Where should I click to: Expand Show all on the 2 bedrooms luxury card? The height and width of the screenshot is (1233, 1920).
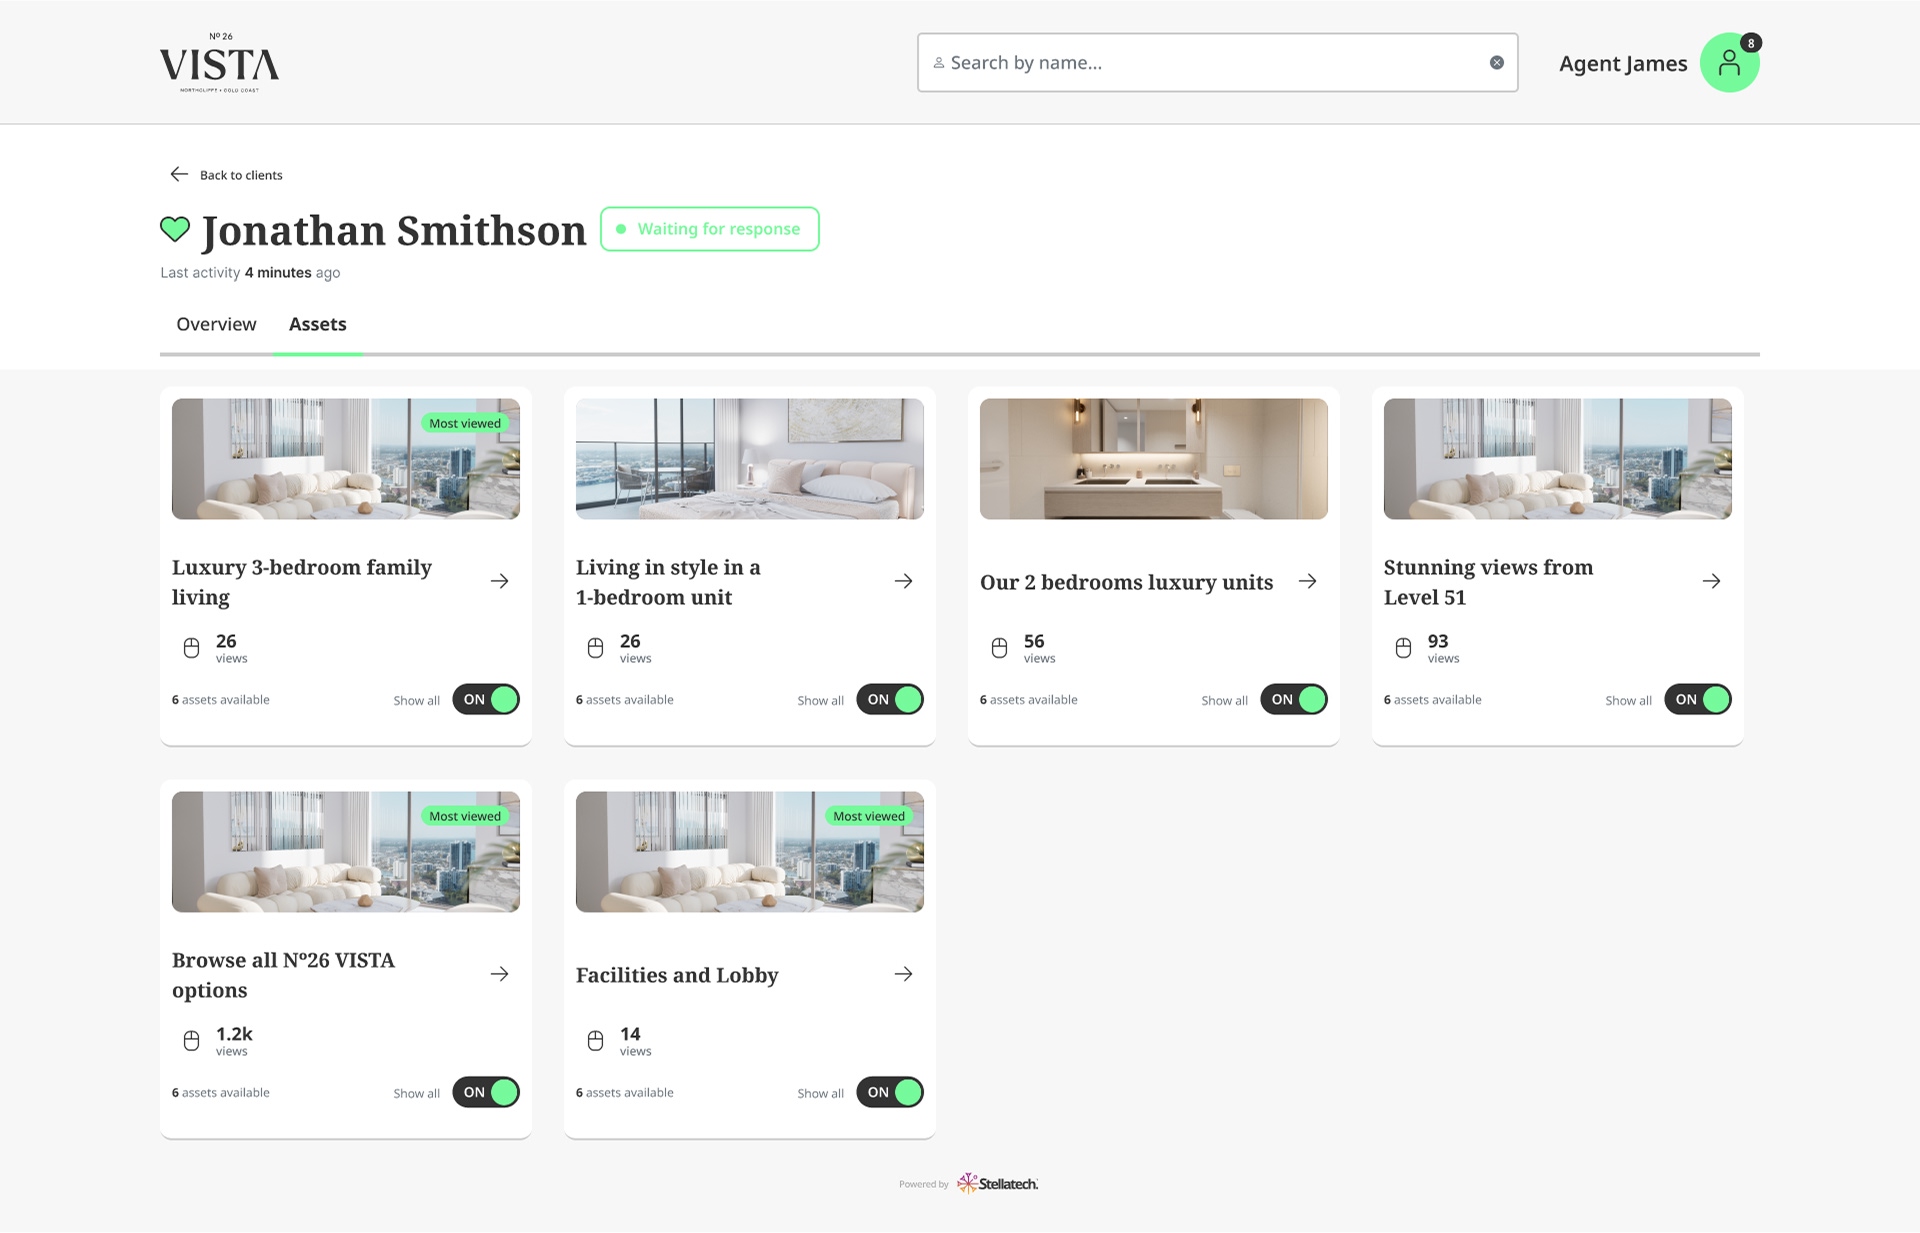[x=1224, y=700]
